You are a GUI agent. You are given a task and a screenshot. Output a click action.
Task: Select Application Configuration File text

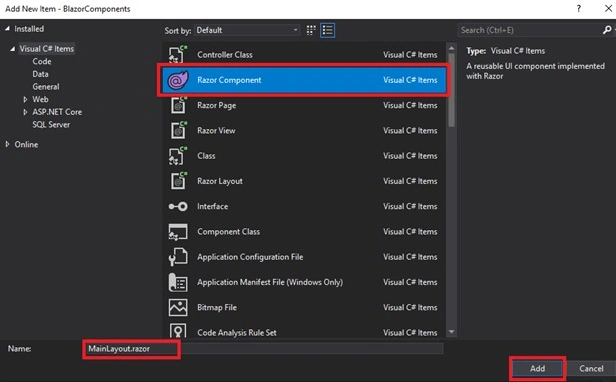pyautogui.click(x=250, y=257)
